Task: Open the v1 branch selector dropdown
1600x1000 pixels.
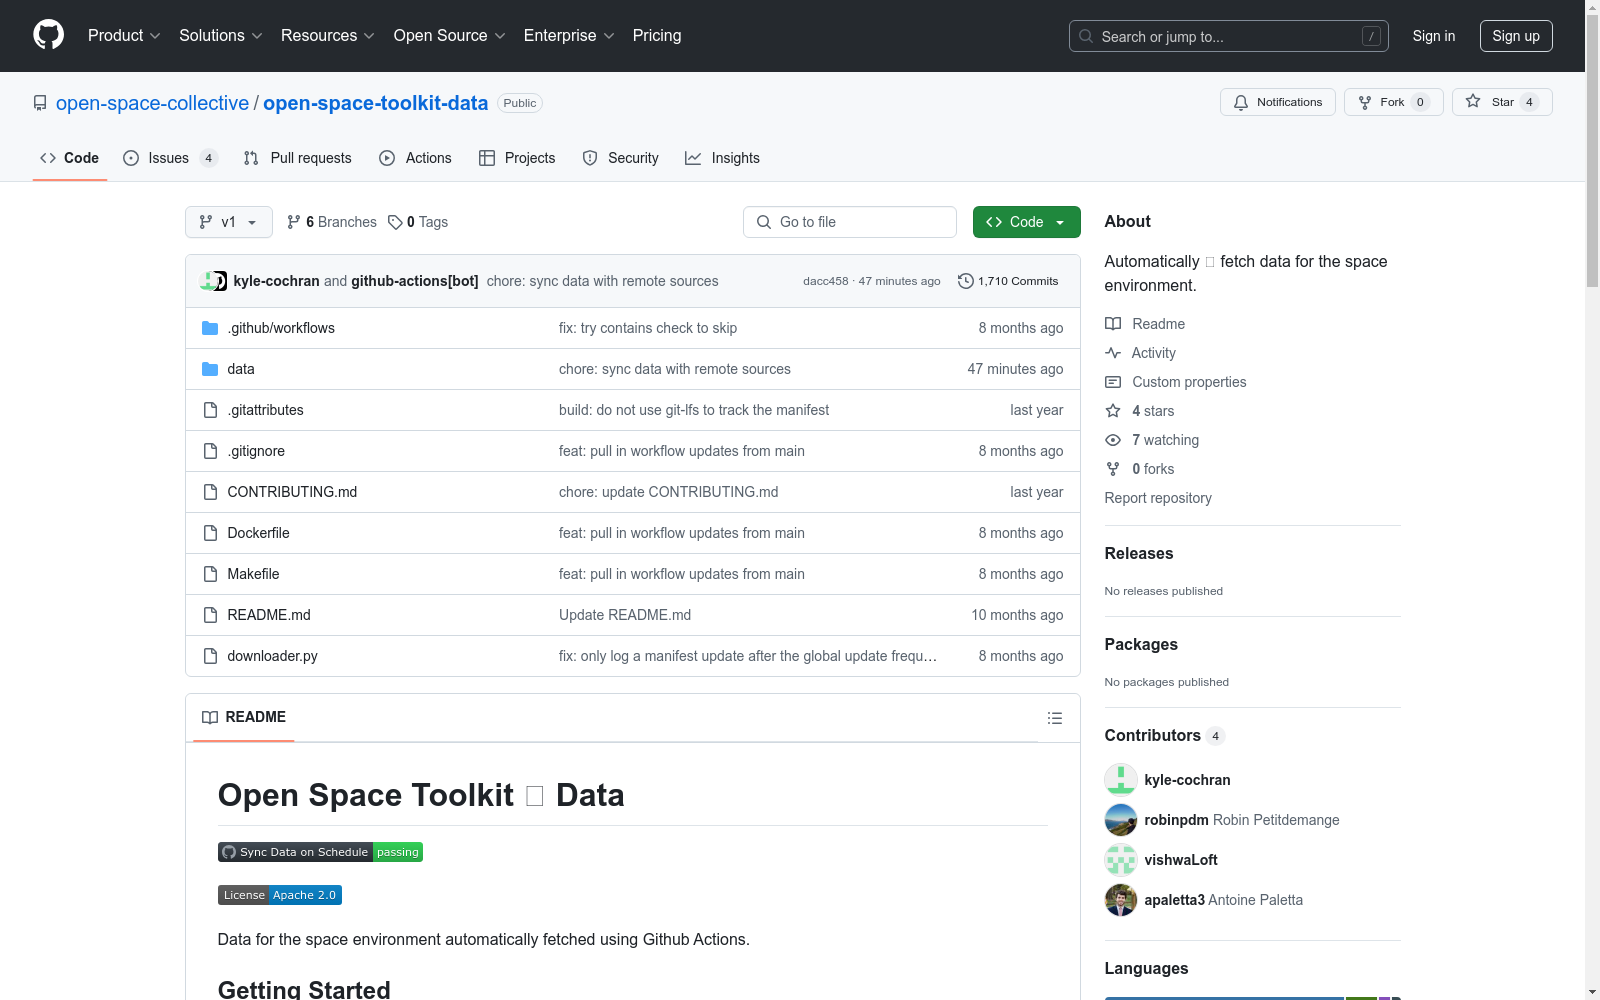Action: [x=229, y=222]
